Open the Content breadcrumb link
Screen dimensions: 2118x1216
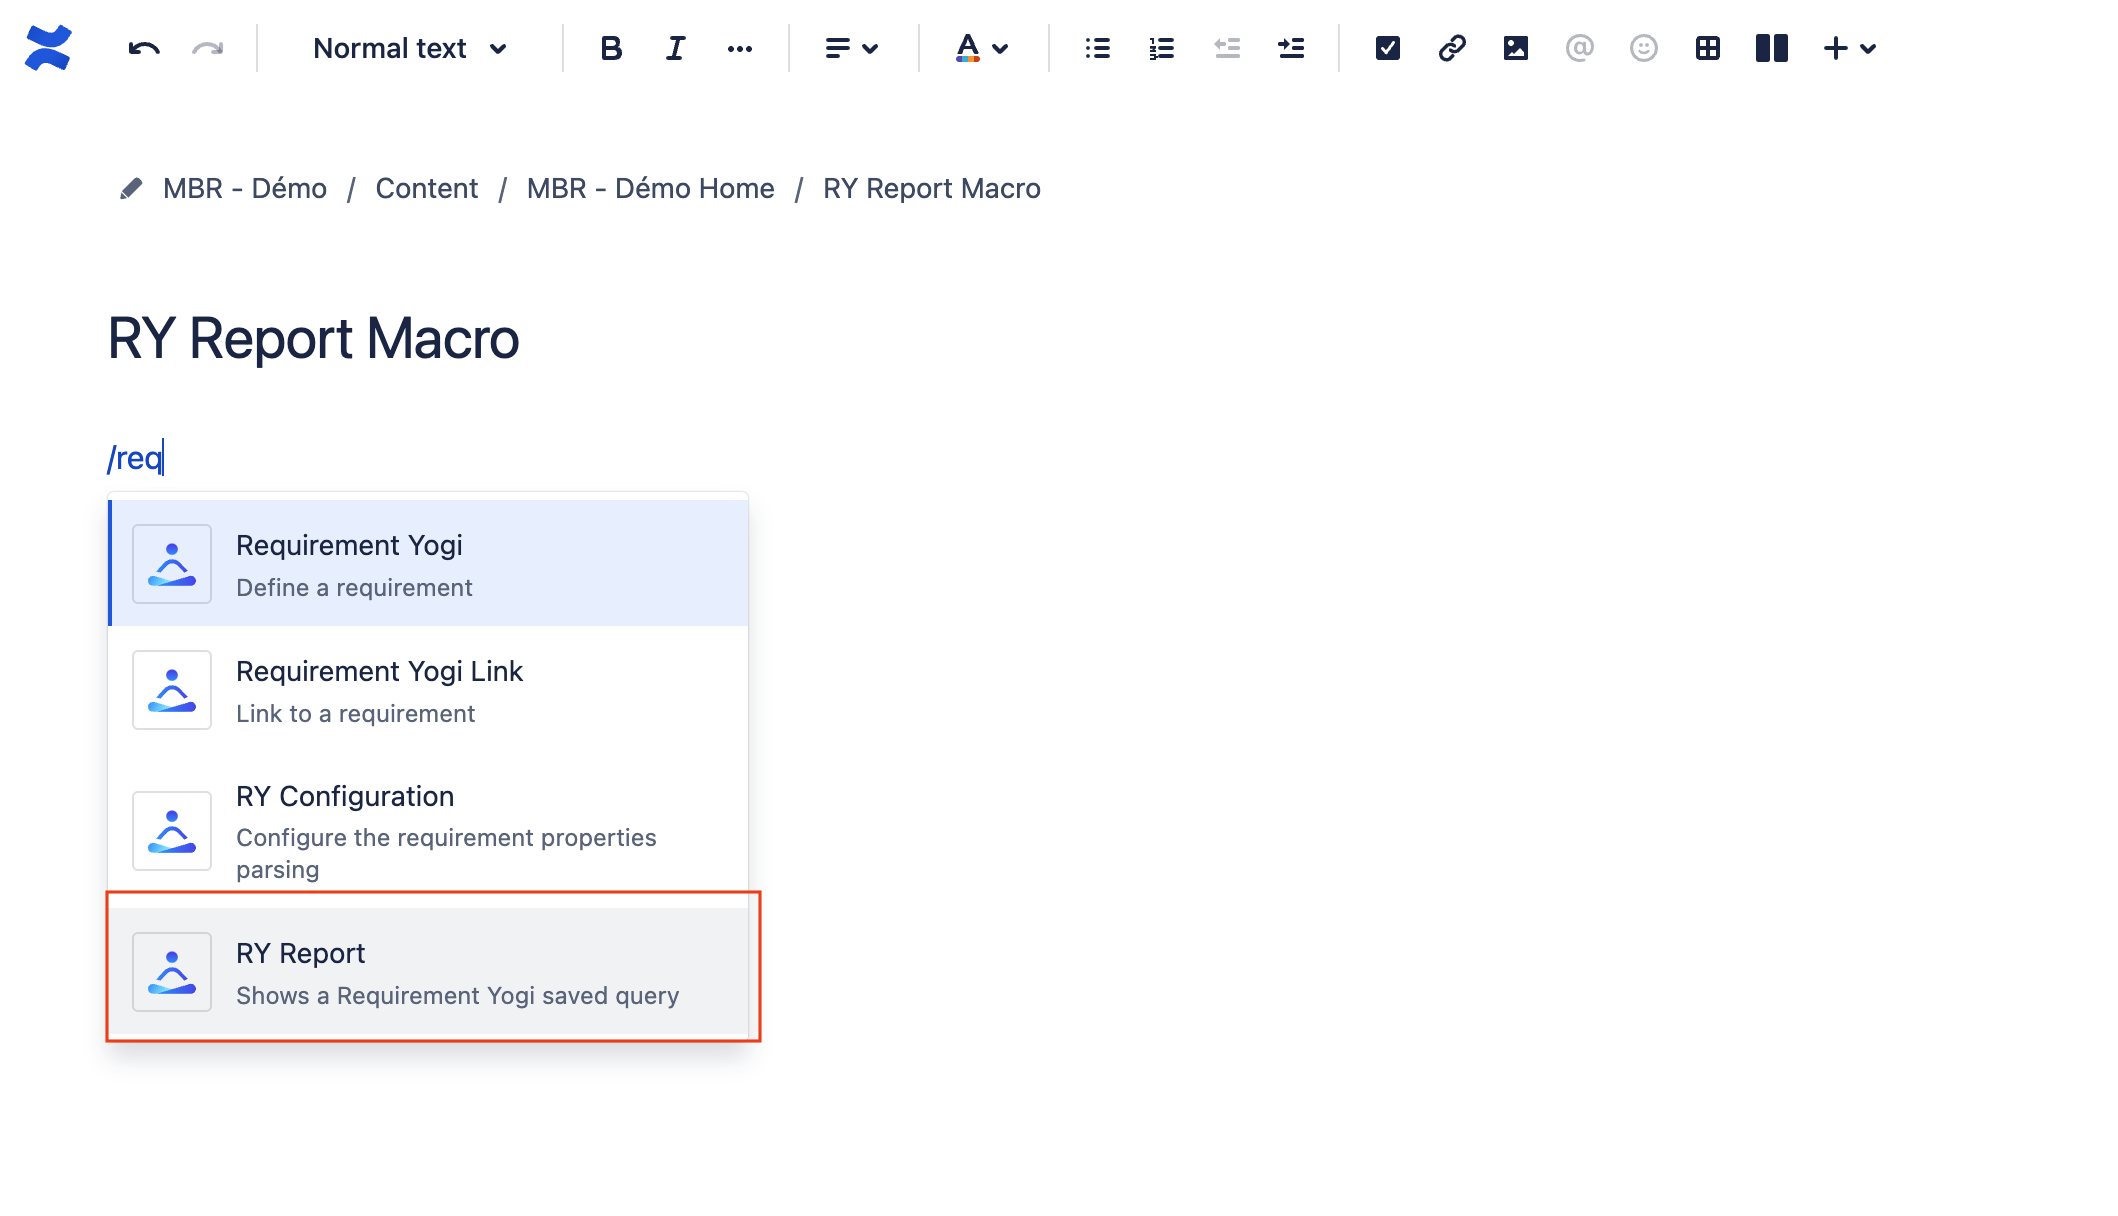click(x=427, y=188)
